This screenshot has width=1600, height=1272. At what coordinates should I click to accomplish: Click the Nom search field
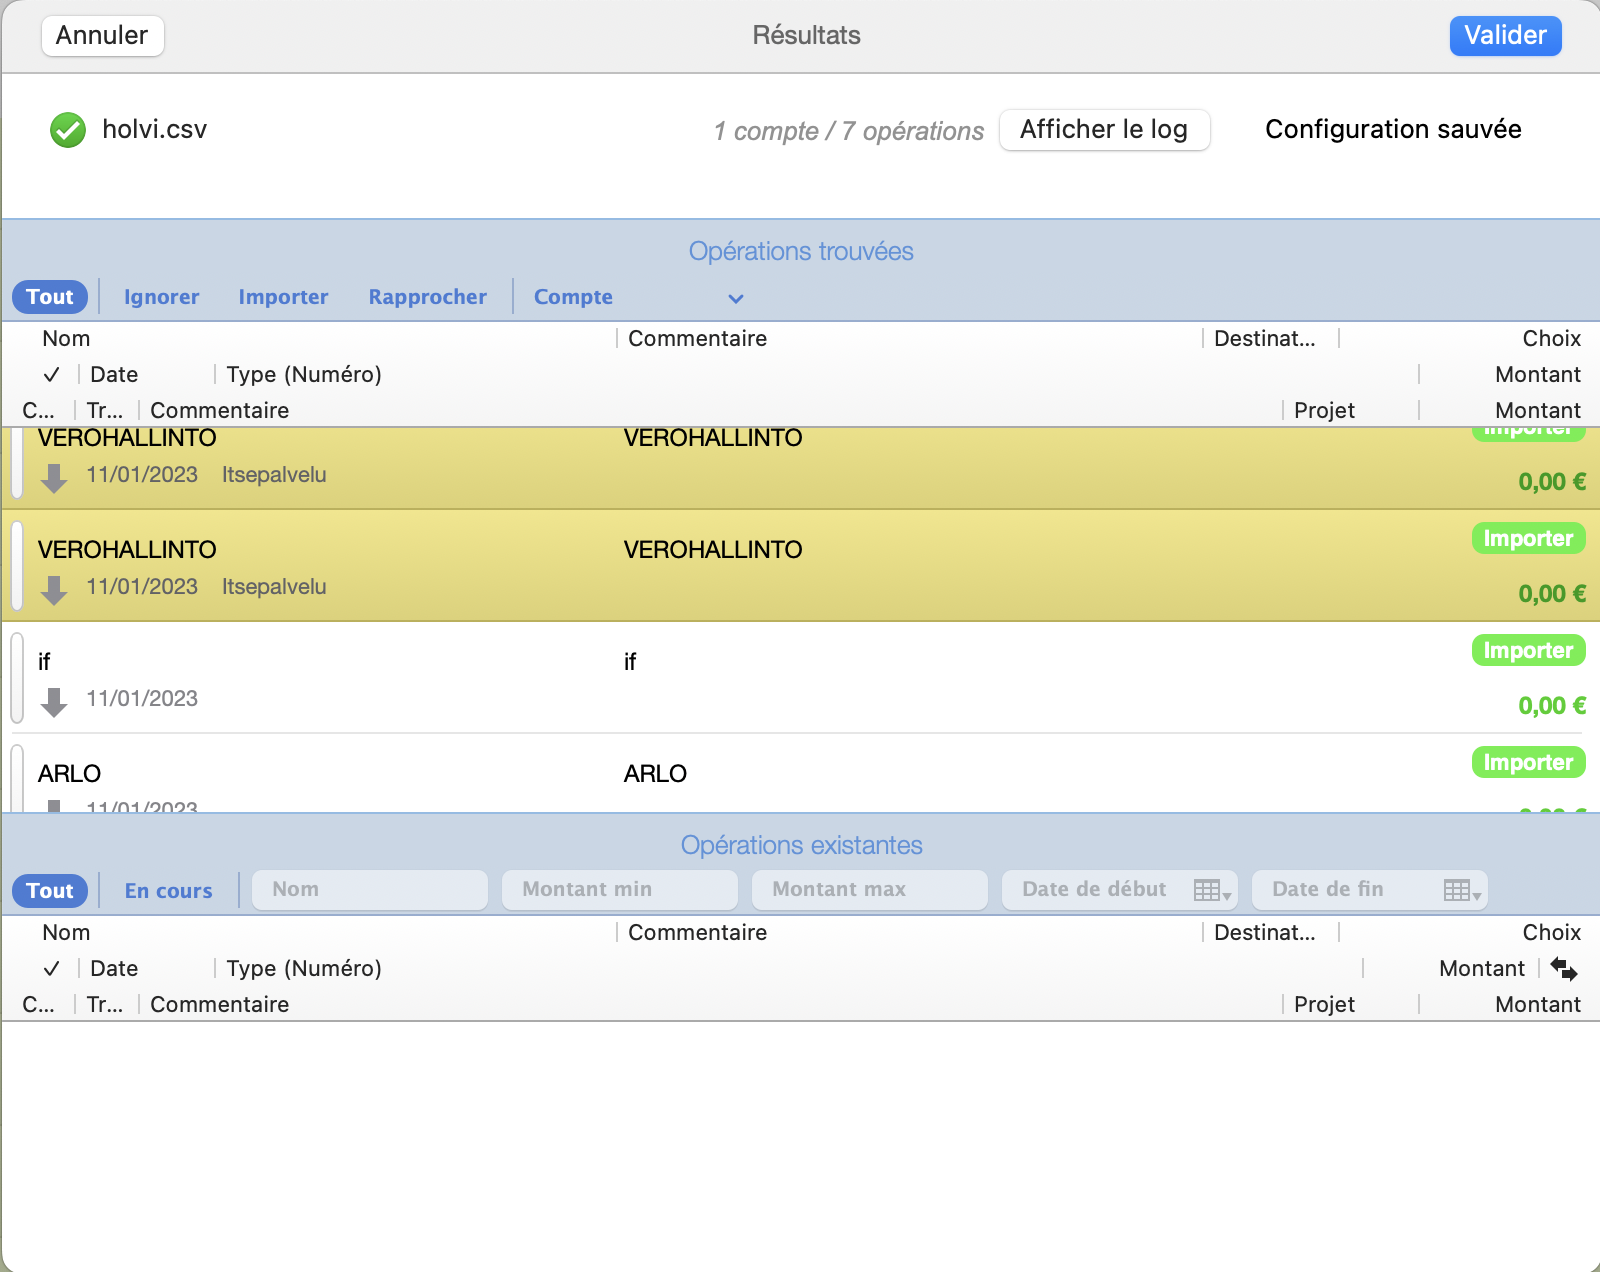coord(369,890)
